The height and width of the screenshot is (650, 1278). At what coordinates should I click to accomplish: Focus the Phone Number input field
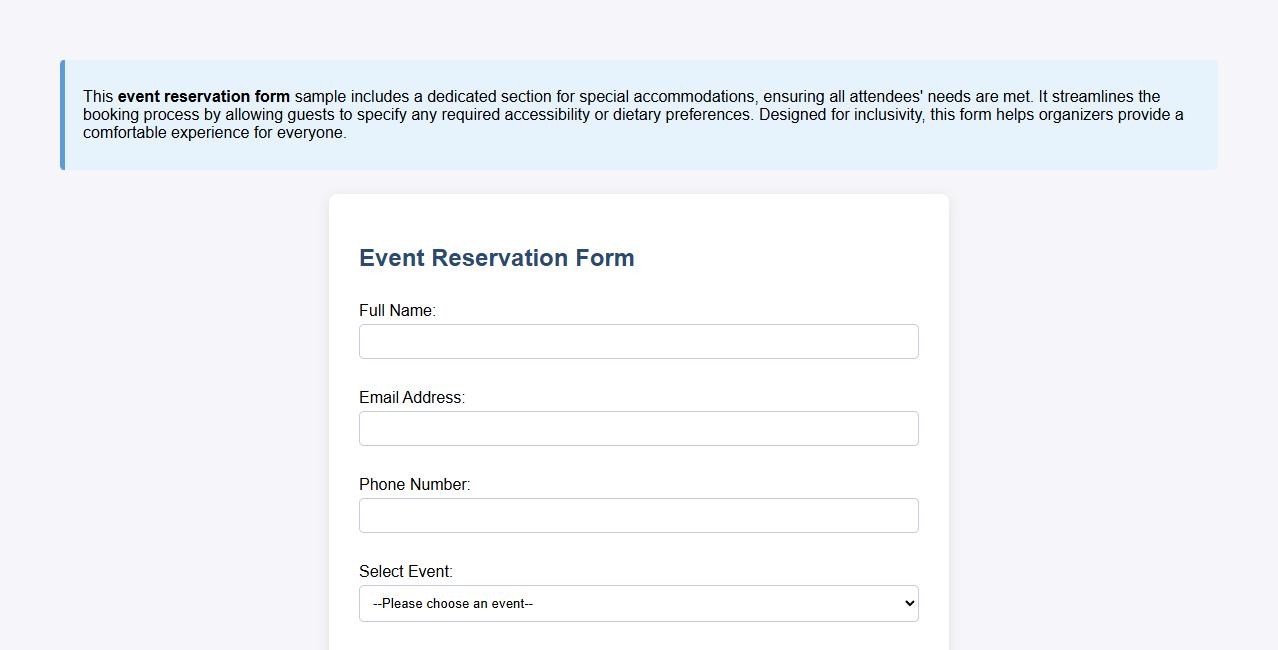point(639,515)
